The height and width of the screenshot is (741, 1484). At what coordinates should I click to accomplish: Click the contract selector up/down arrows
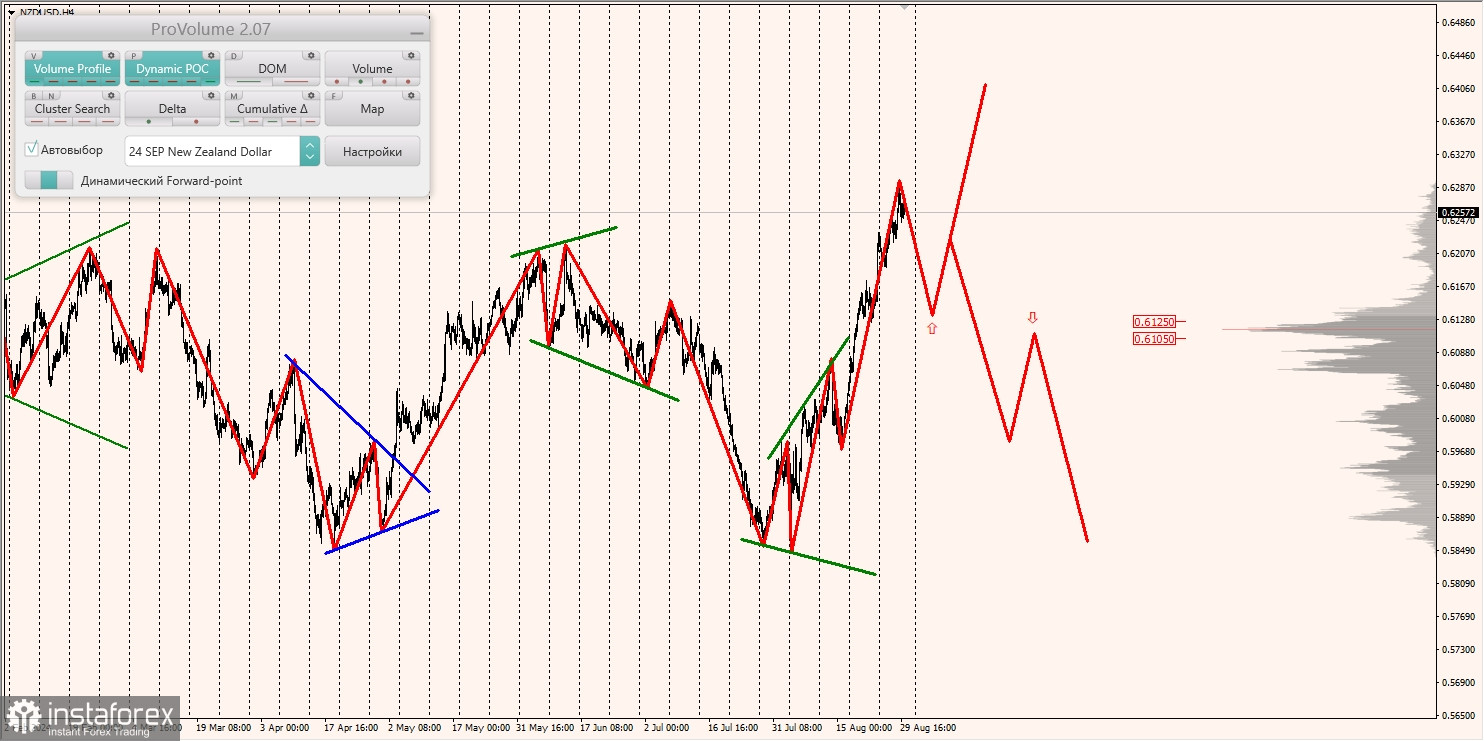coord(310,151)
